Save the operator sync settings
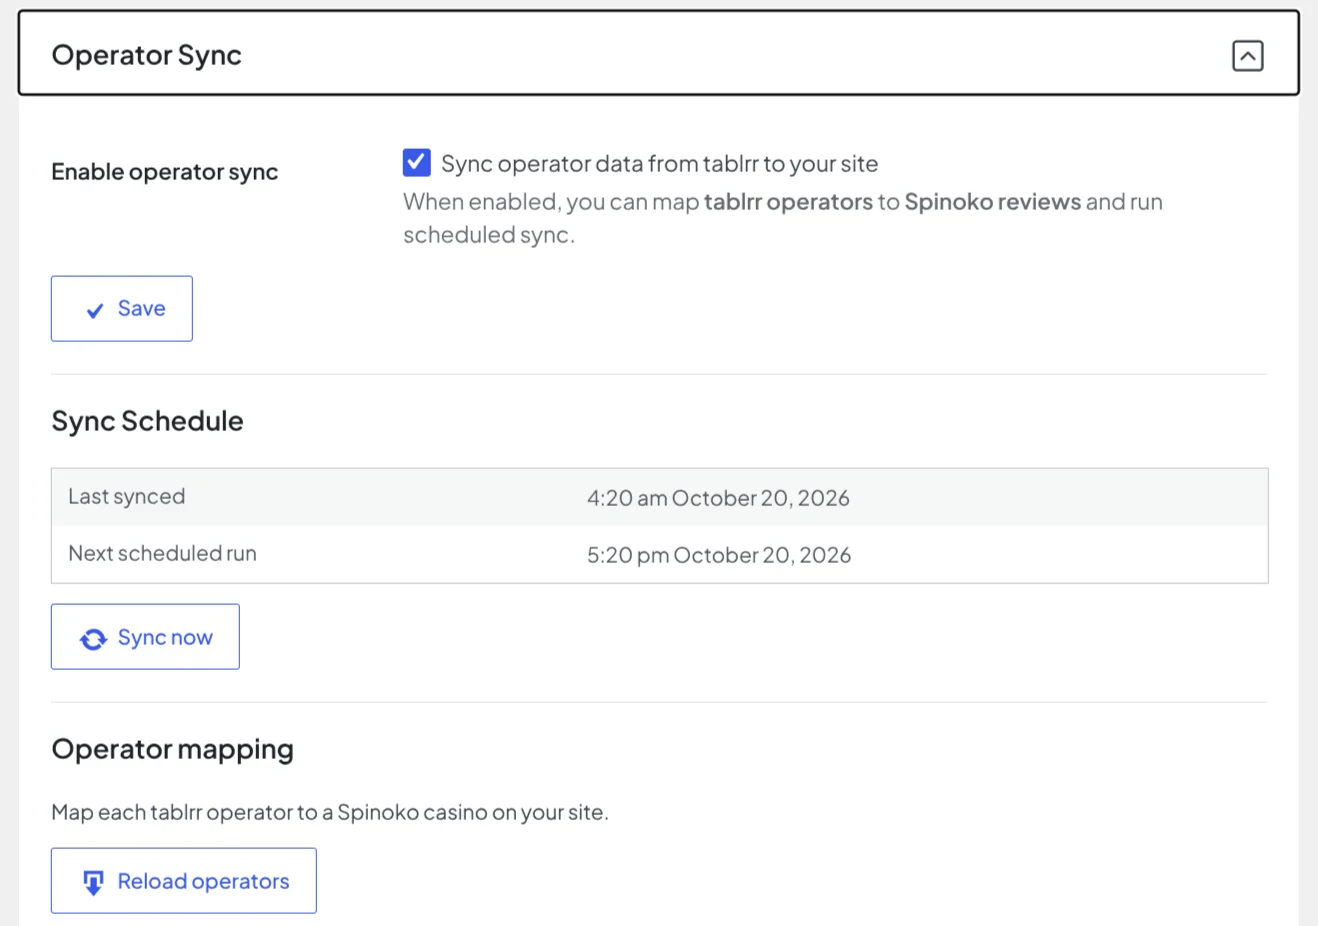This screenshot has width=1318, height=926. pos(122,308)
